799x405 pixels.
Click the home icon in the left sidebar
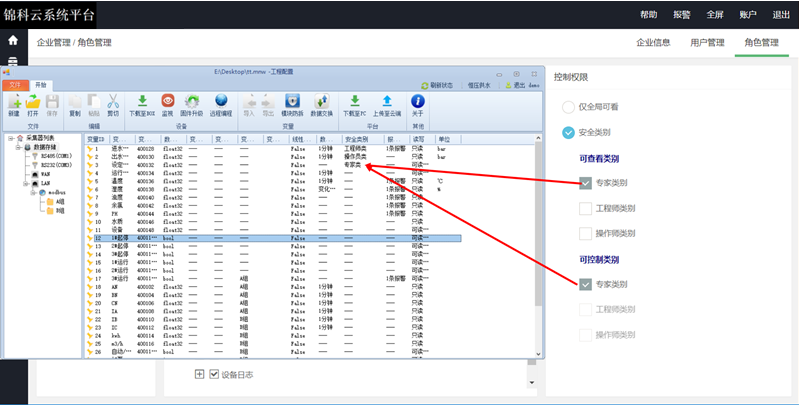pyautogui.click(x=13, y=40)
